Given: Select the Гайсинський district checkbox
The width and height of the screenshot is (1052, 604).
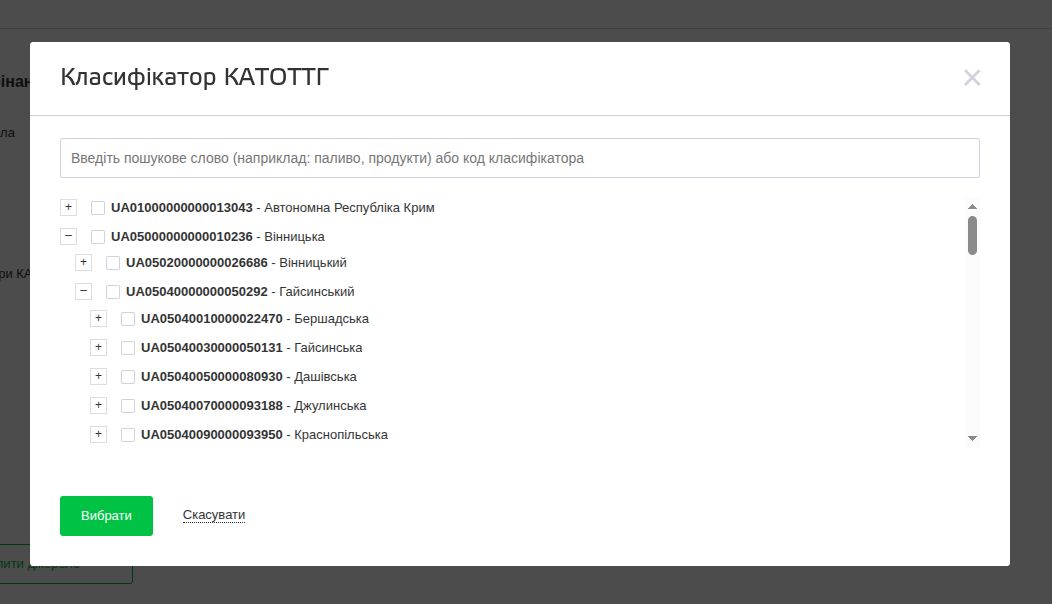Looking at the screenshot, I should coord(113,292).
